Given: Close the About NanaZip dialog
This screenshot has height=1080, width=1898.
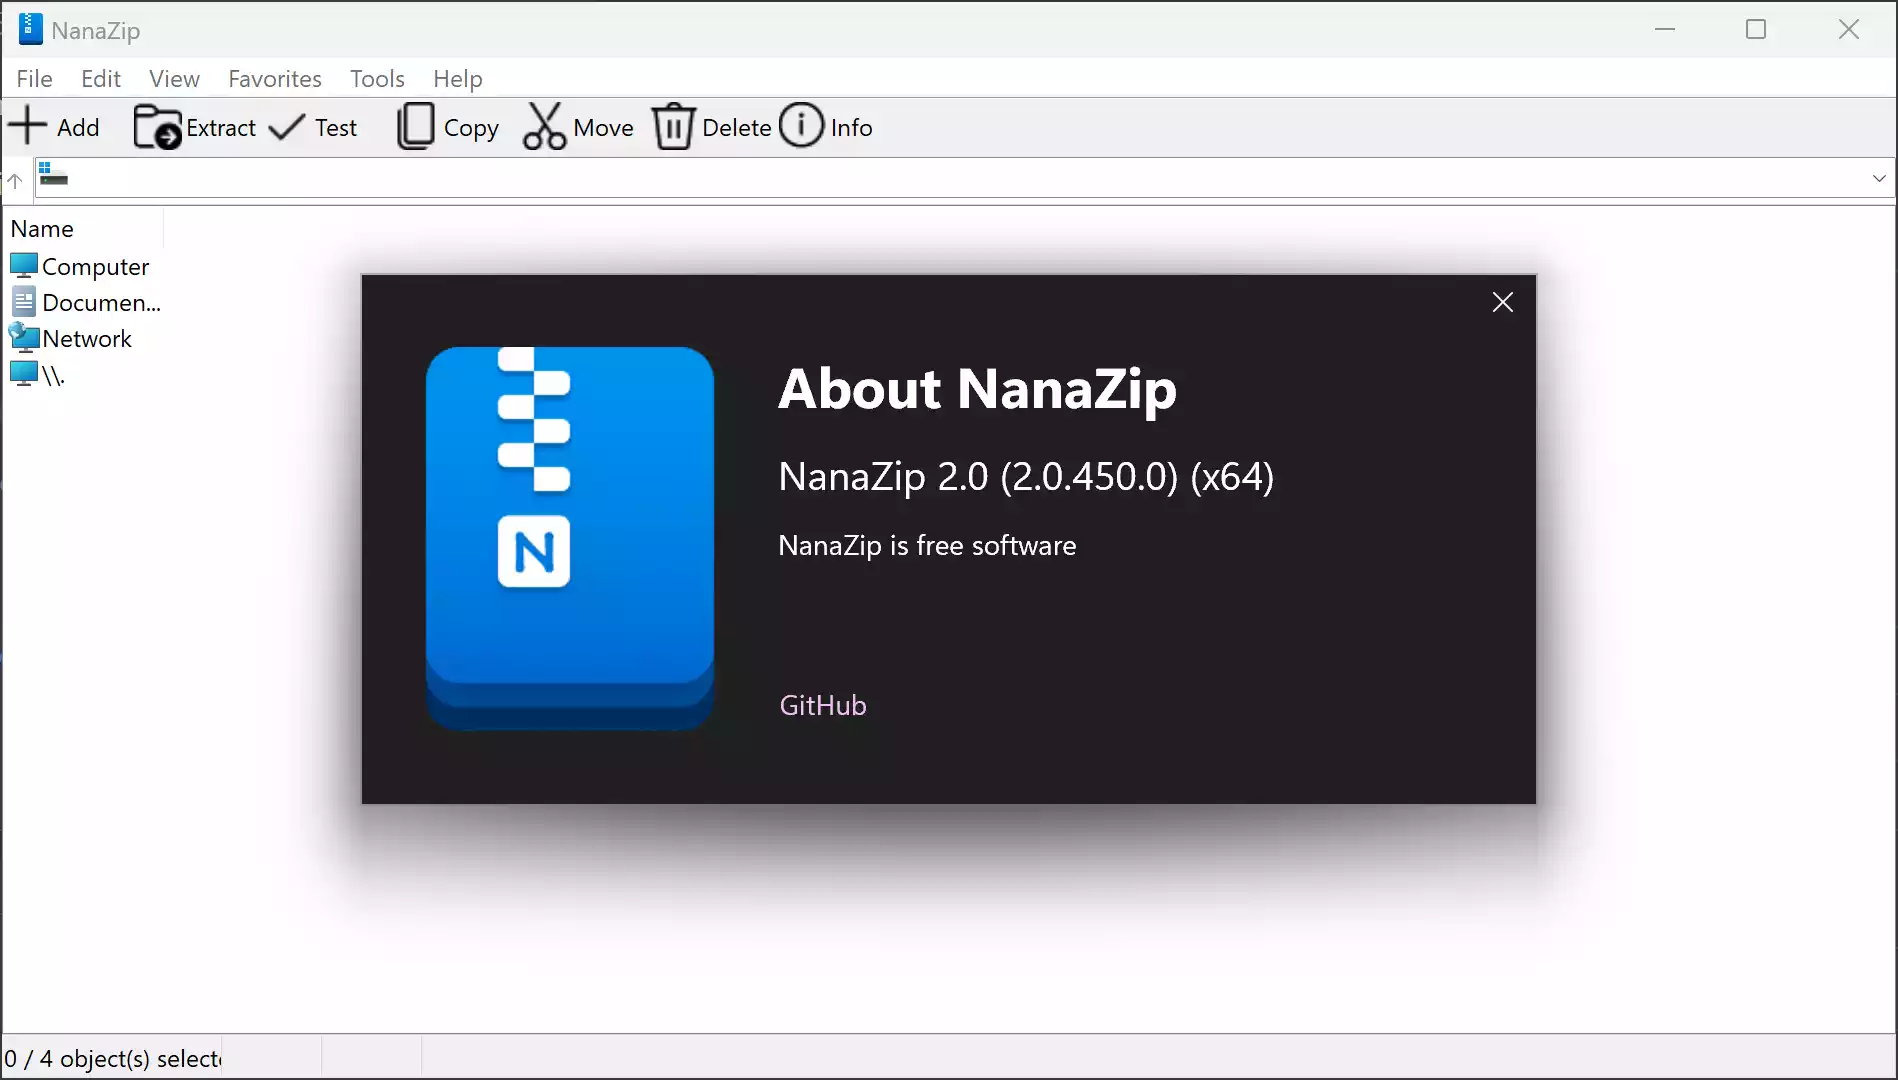Looking at the screenshot, I should tap(1503, 302).
